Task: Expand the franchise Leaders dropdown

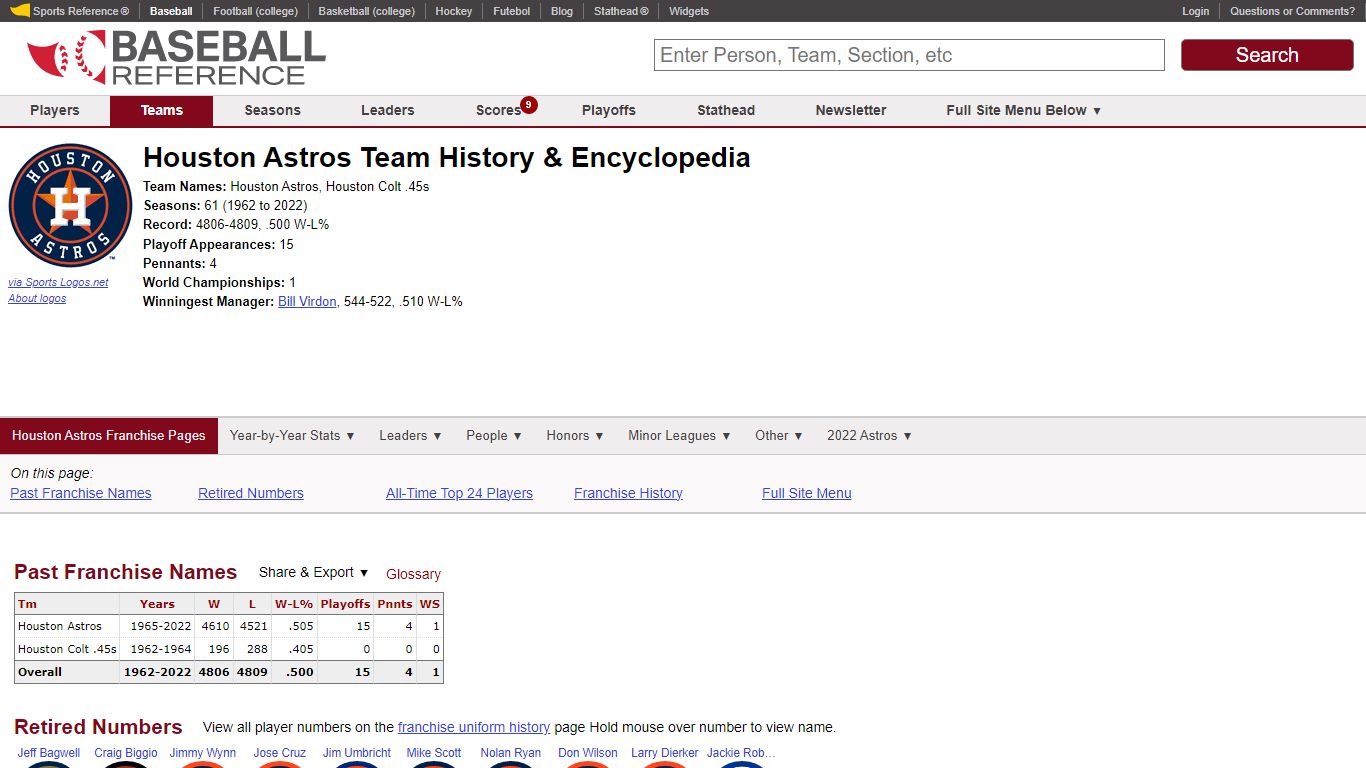Action: point(410,435)
